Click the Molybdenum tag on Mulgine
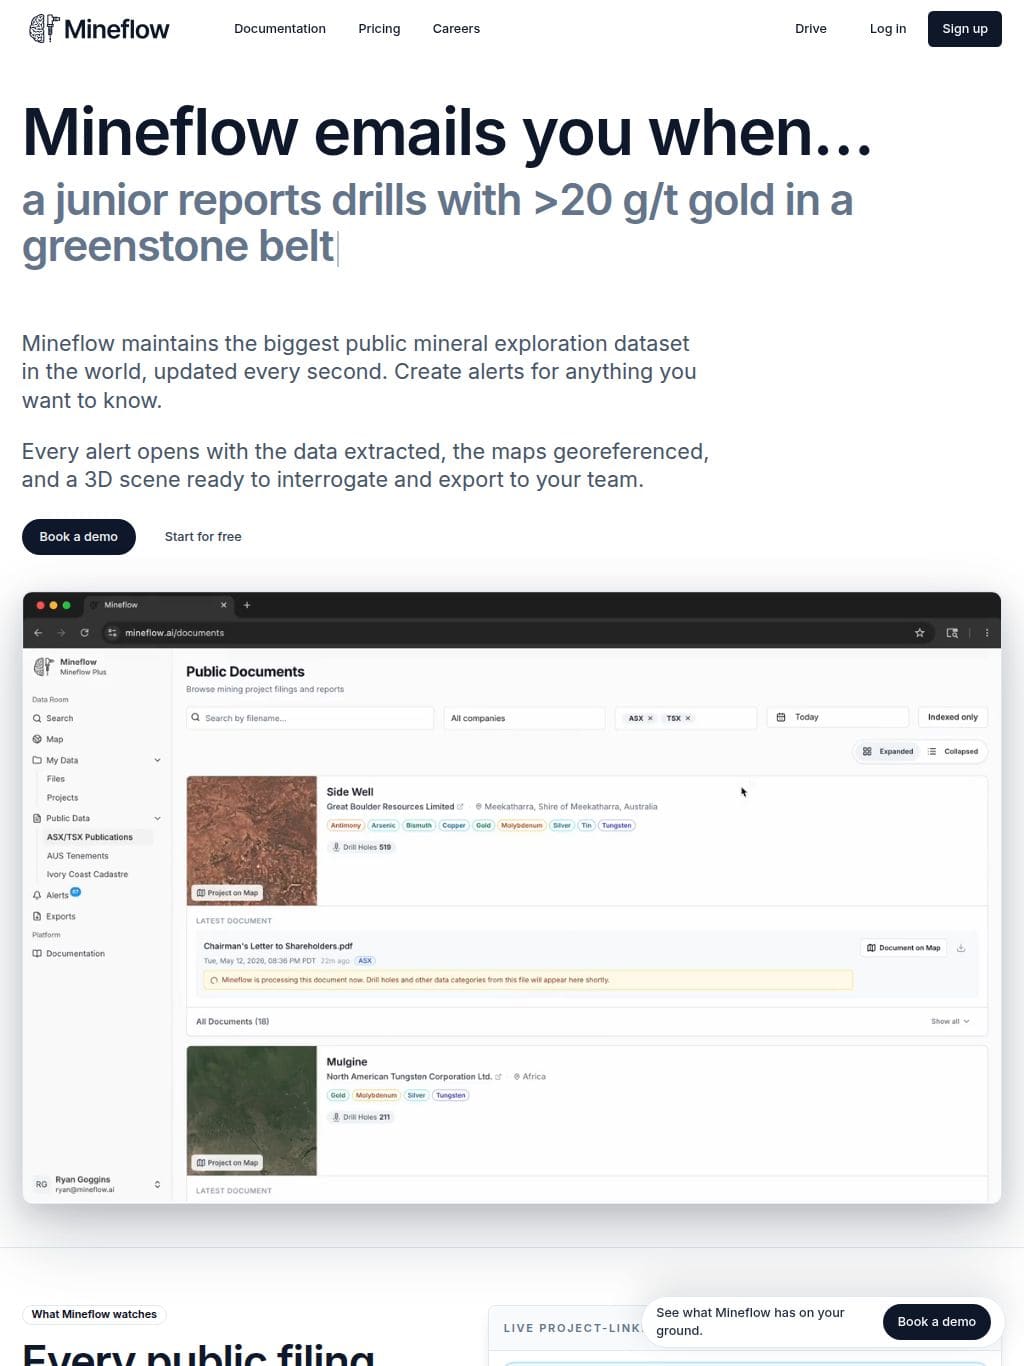Screen dimensions: 1024x1366 click(376, 1096)
